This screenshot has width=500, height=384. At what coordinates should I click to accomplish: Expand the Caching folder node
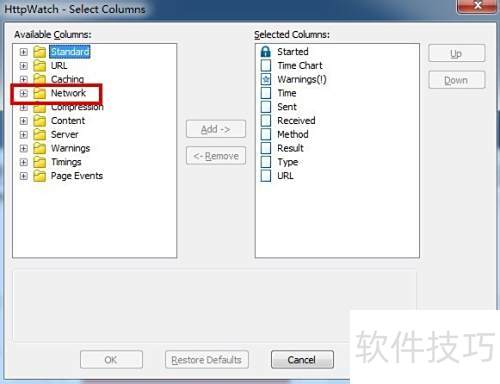(23, 79)
